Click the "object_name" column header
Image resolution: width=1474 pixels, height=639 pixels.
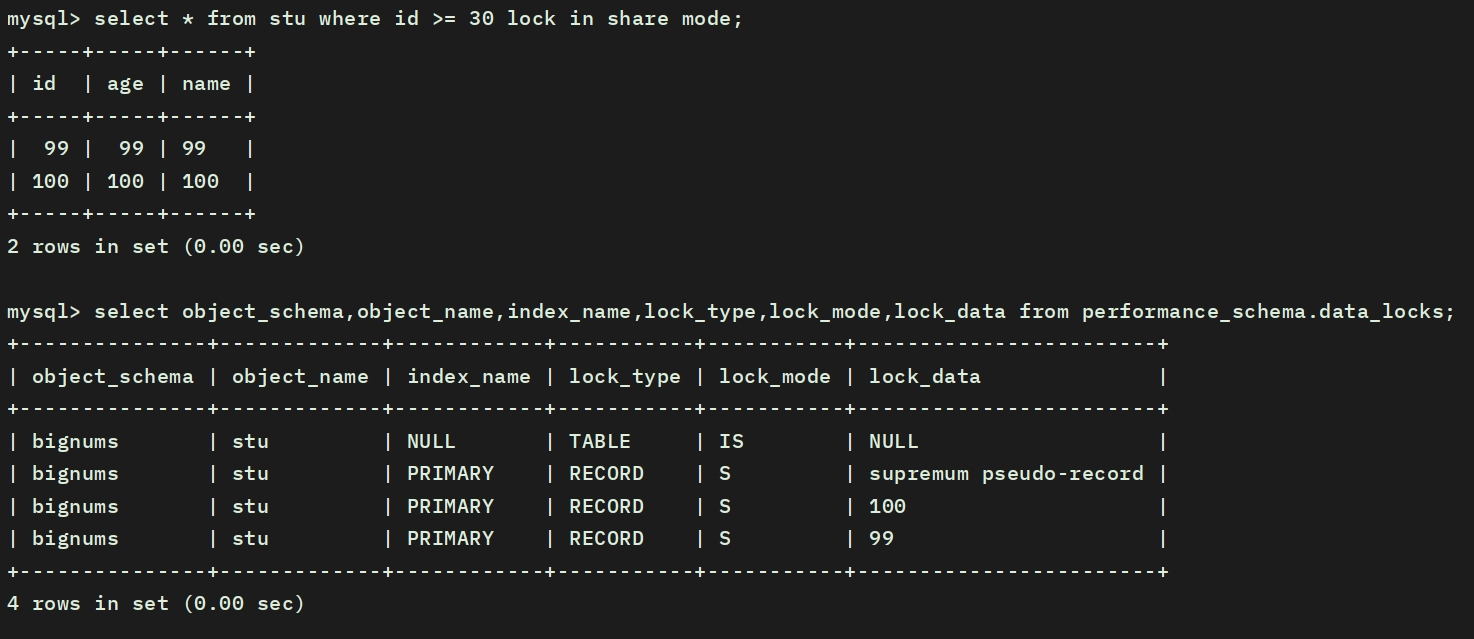pos(300,377)
